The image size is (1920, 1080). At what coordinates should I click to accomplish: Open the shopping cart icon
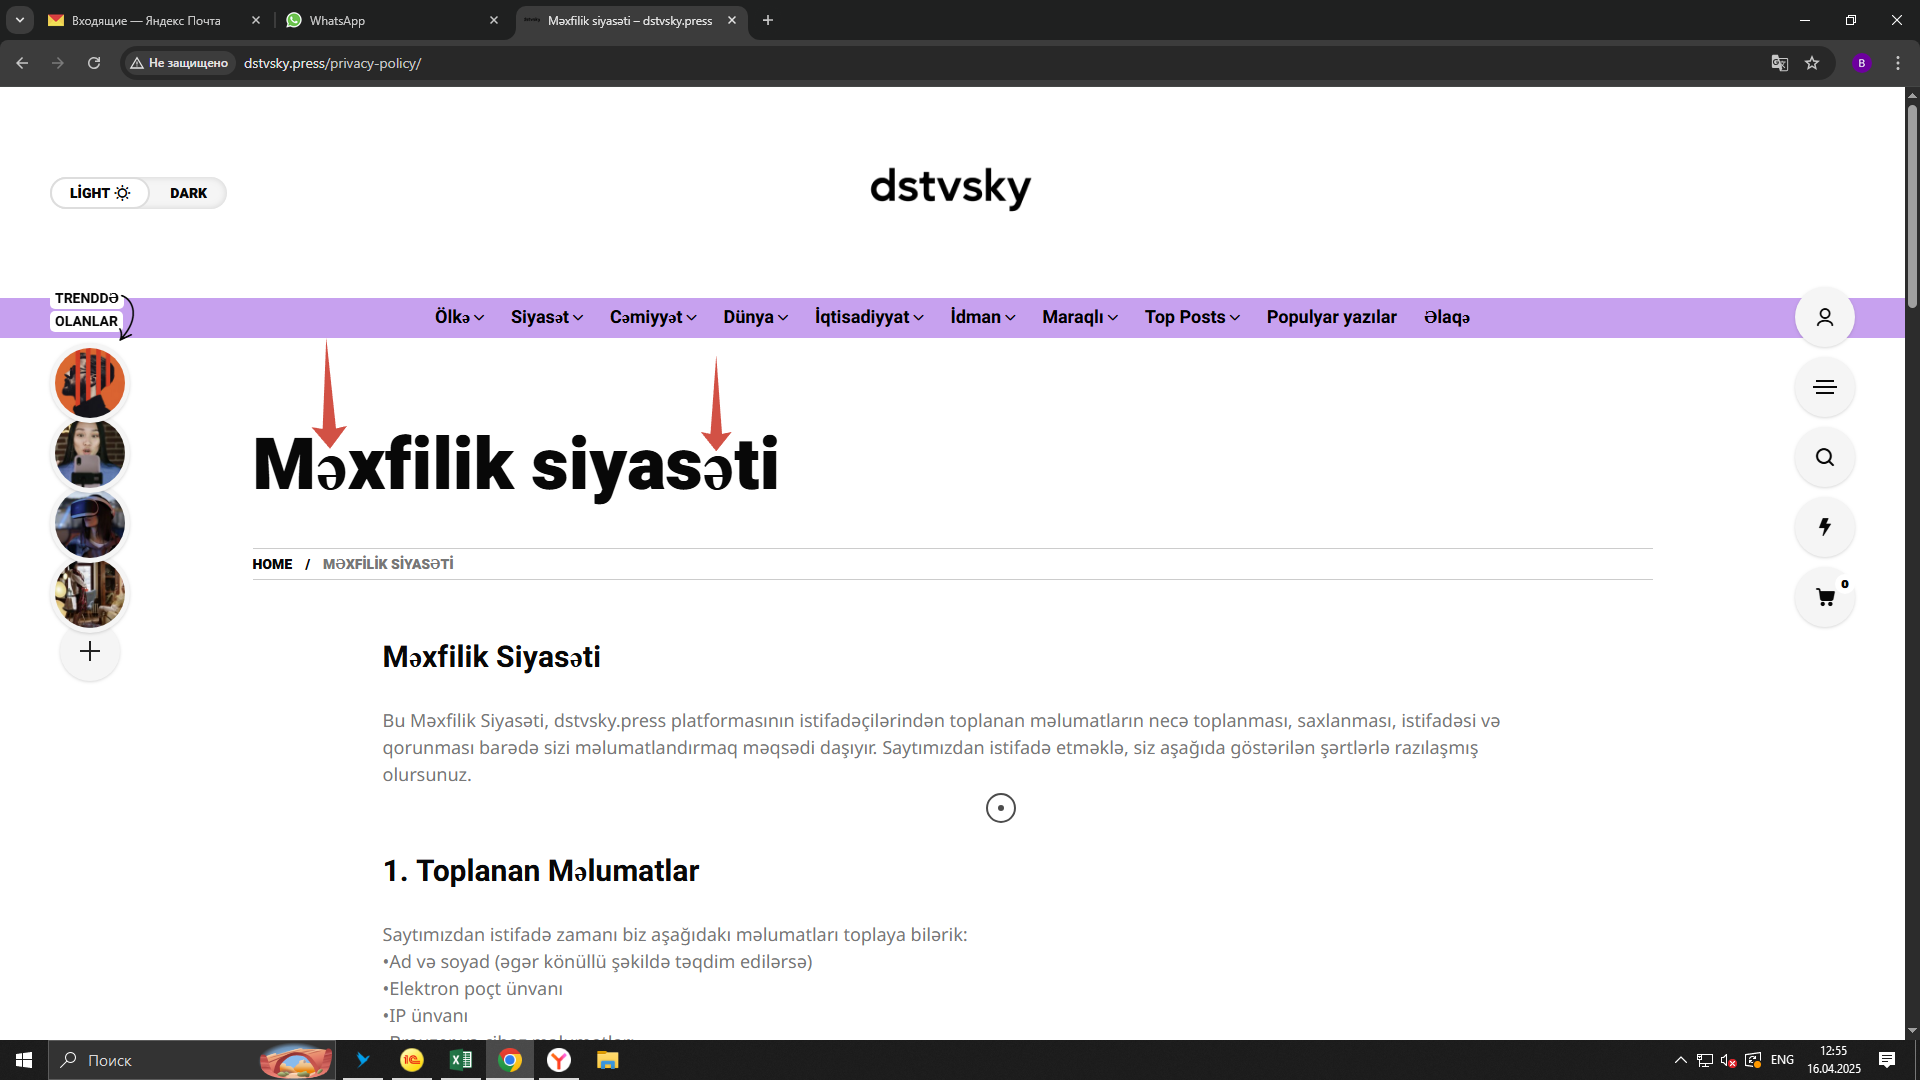click(1824, 597)
